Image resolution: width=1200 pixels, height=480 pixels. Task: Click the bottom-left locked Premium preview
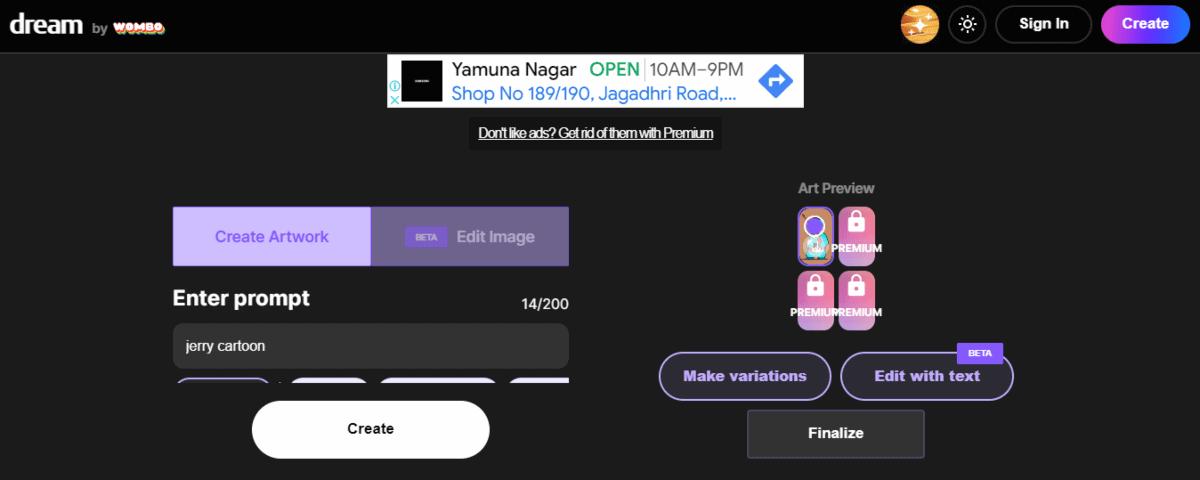815,300
